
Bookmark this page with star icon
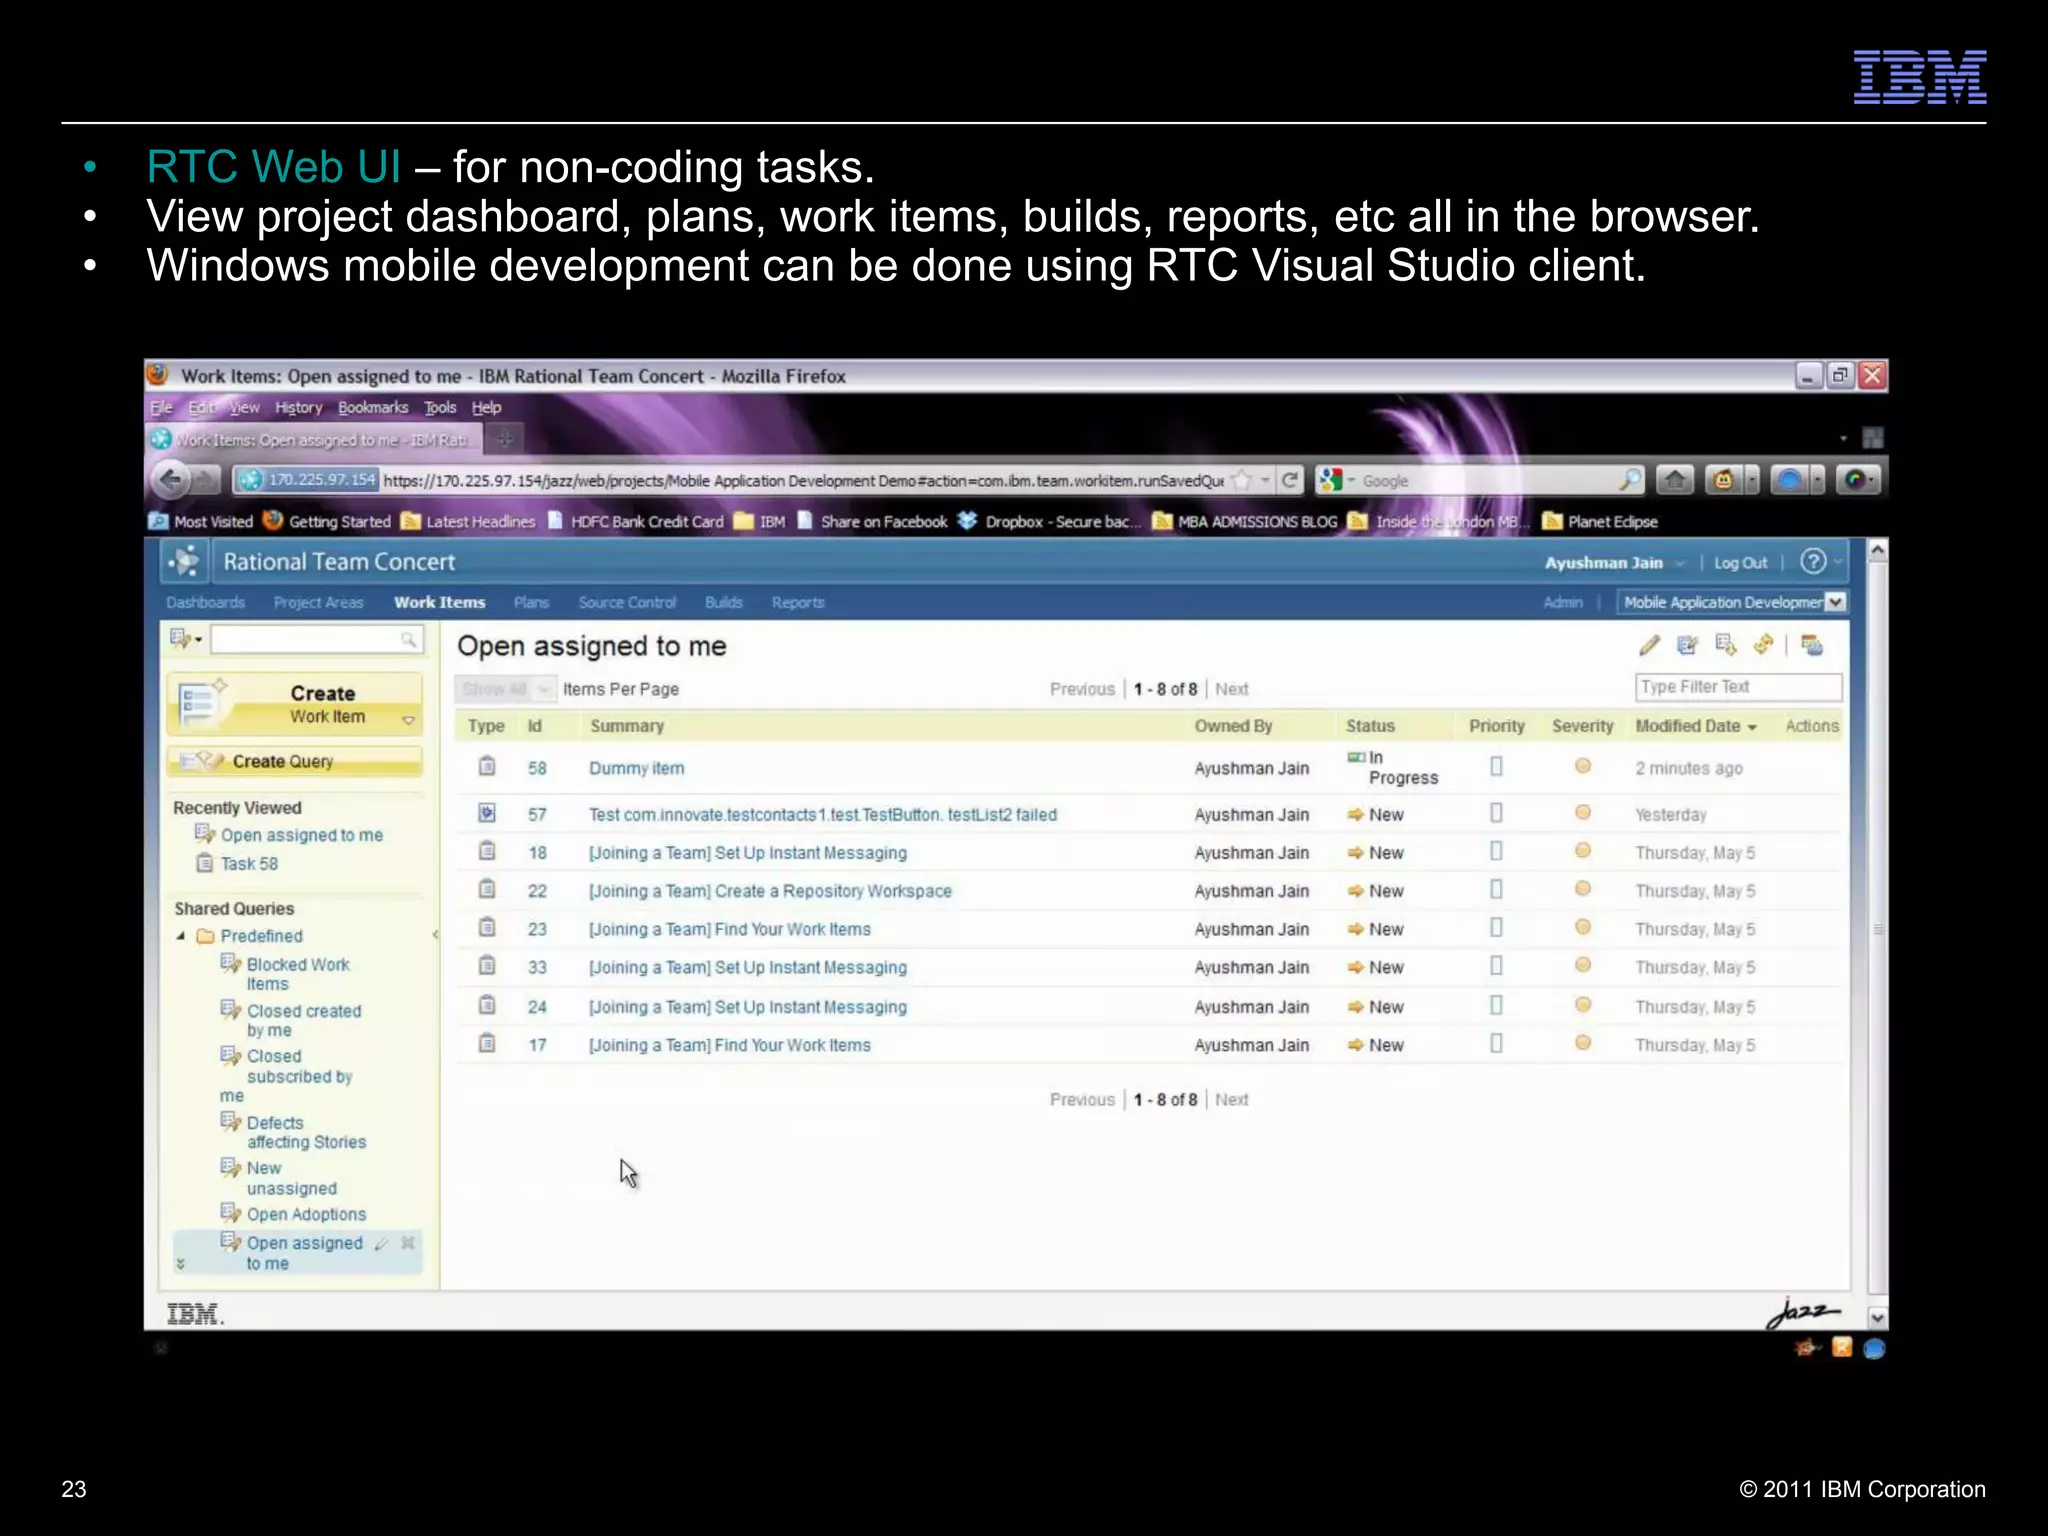(x=1242, y=480)
